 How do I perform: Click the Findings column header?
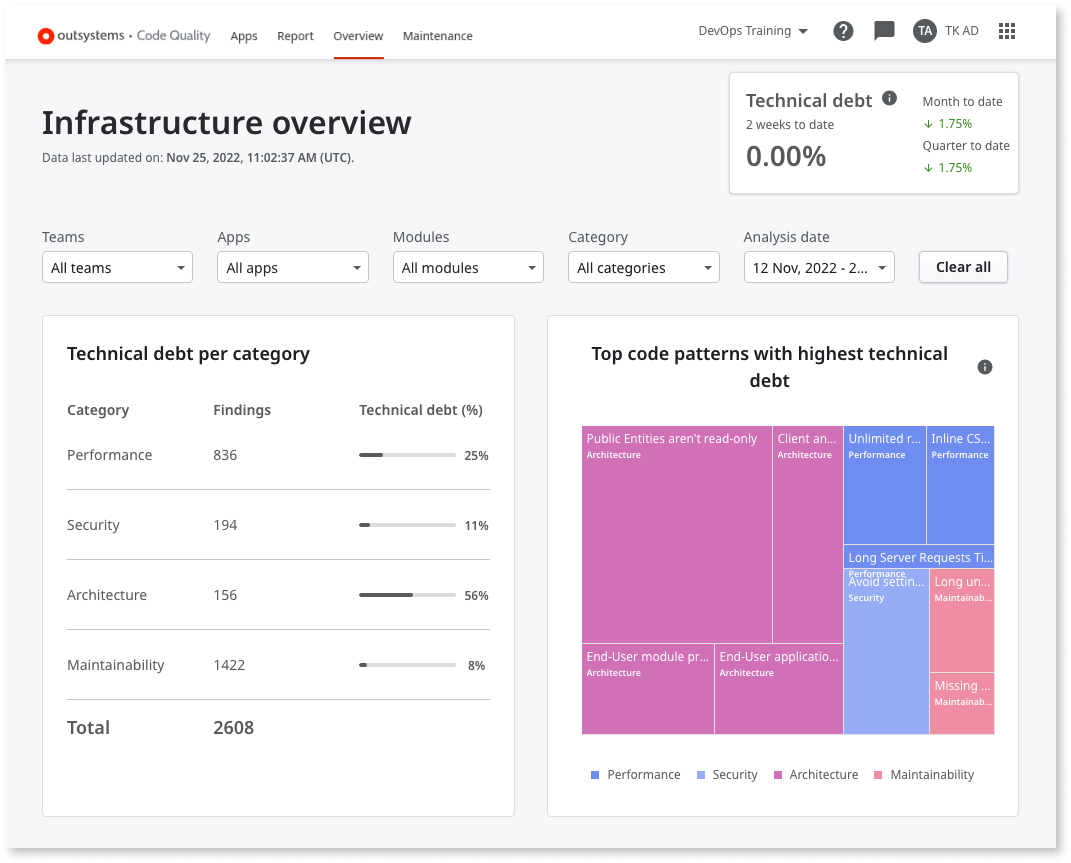click(x=242, y=410)
